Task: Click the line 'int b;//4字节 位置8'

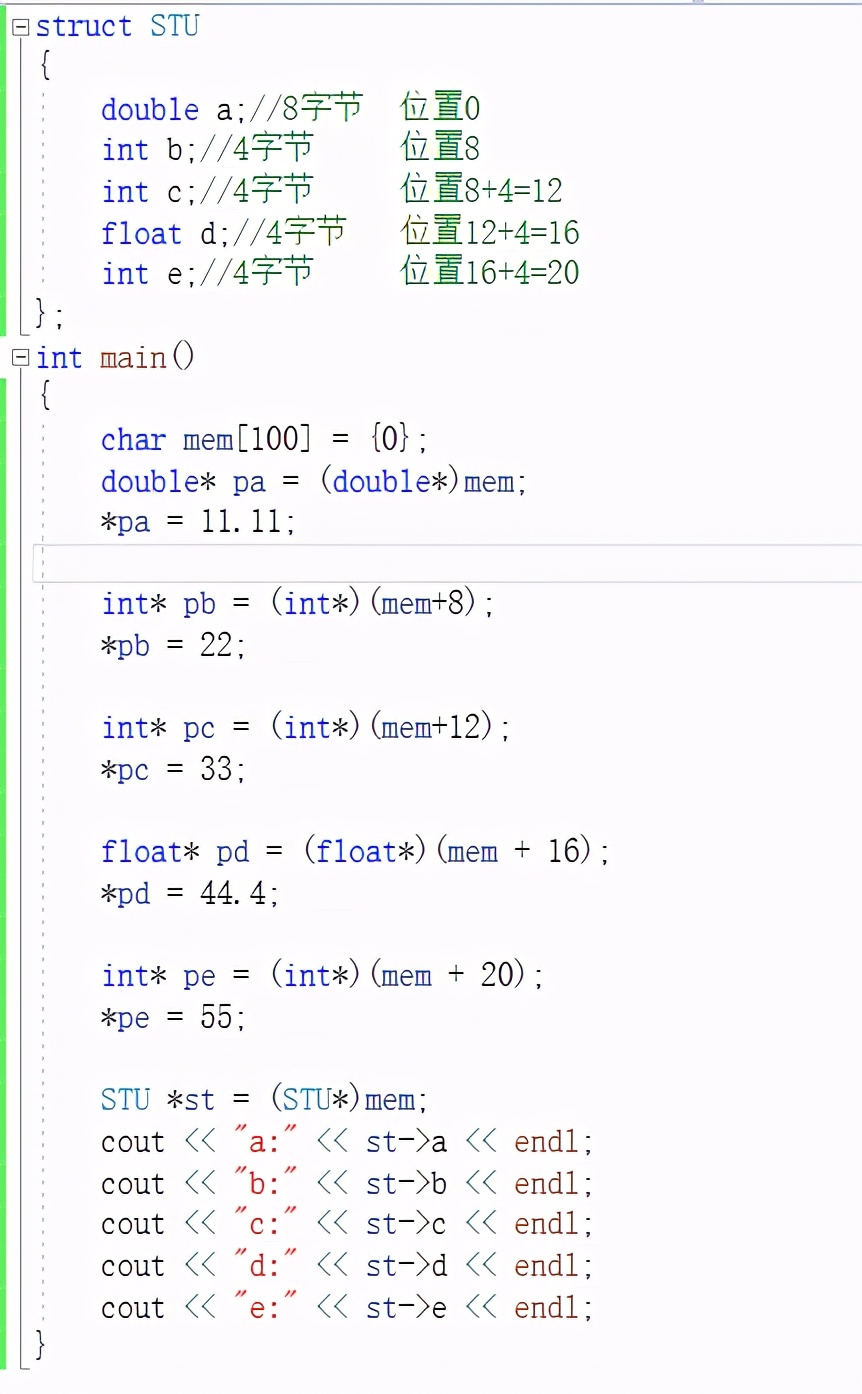Action: (x=291, y=149)
